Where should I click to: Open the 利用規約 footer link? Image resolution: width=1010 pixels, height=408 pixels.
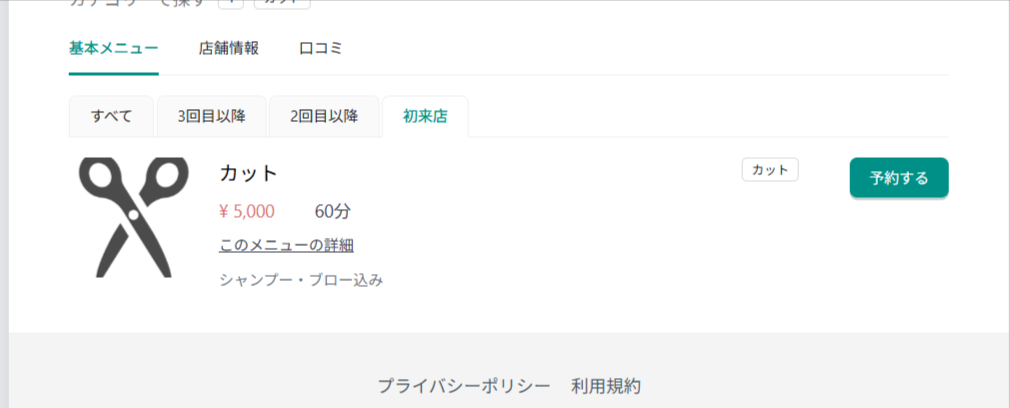pos(606,385)
